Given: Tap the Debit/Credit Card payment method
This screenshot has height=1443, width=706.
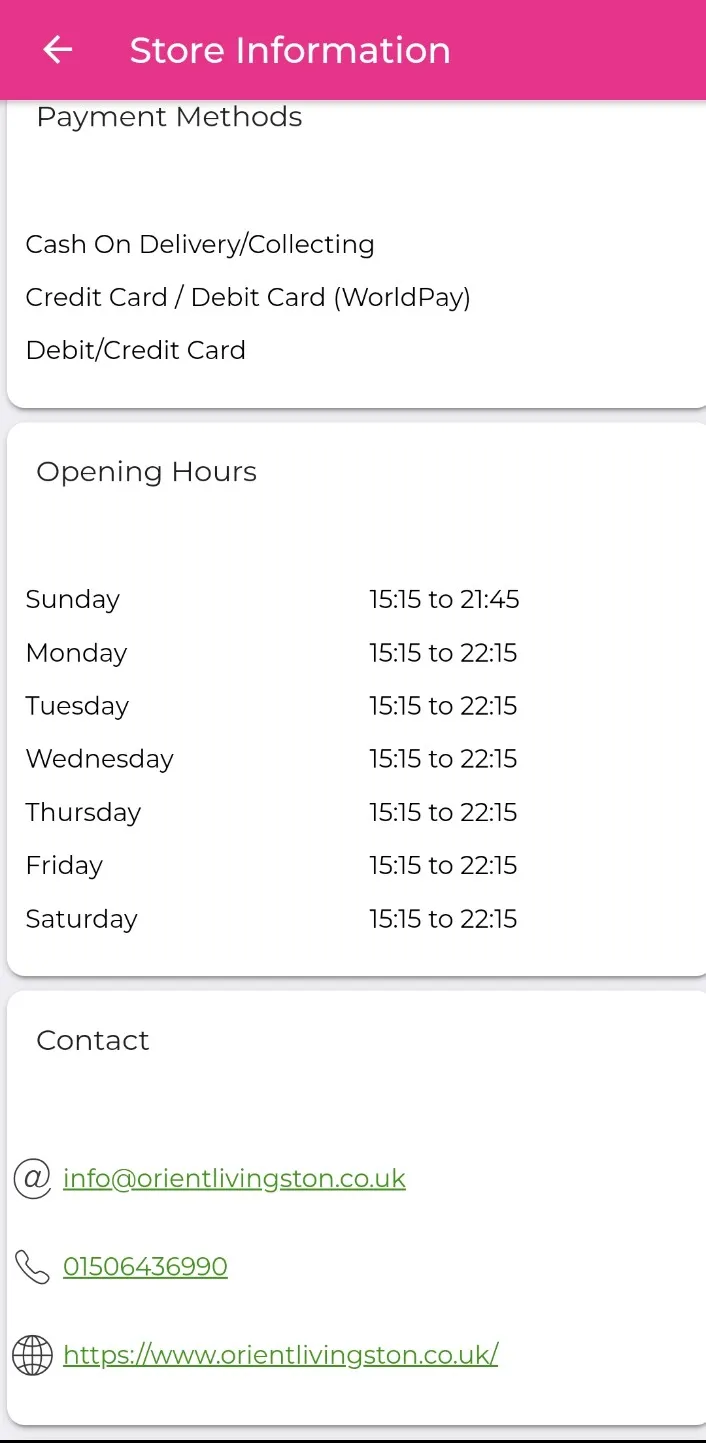Looking at the screenshot, I should [135, 350].
